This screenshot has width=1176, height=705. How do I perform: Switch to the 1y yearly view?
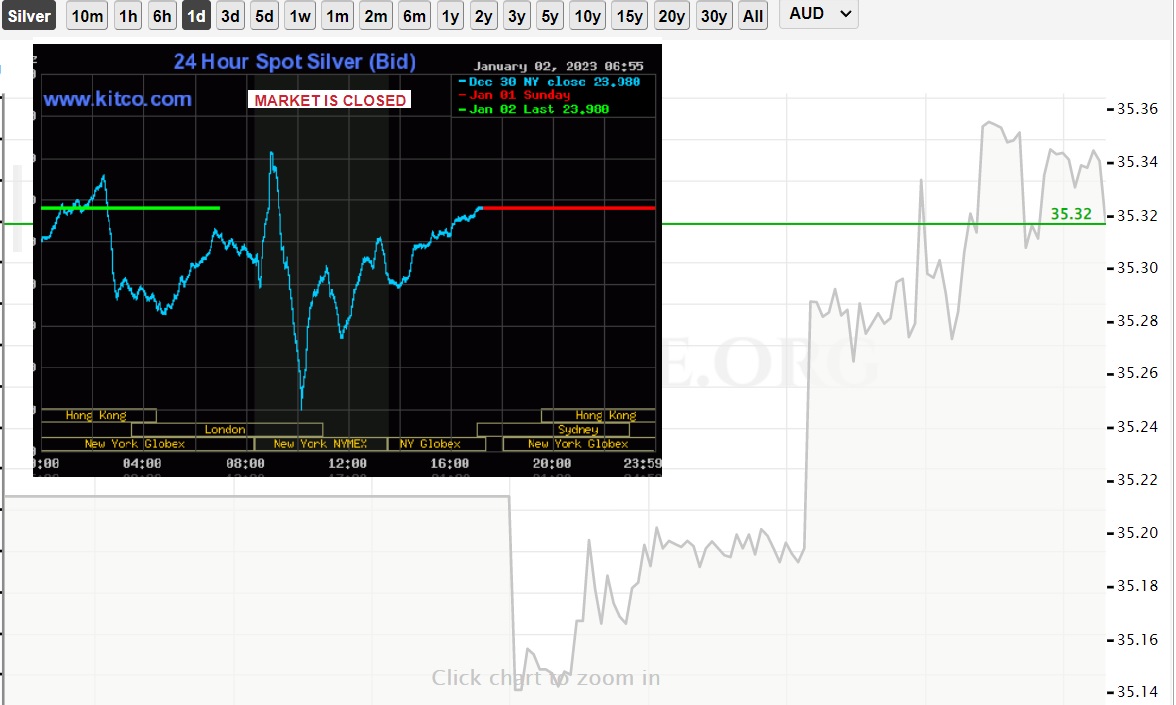(x=451, y=16)
